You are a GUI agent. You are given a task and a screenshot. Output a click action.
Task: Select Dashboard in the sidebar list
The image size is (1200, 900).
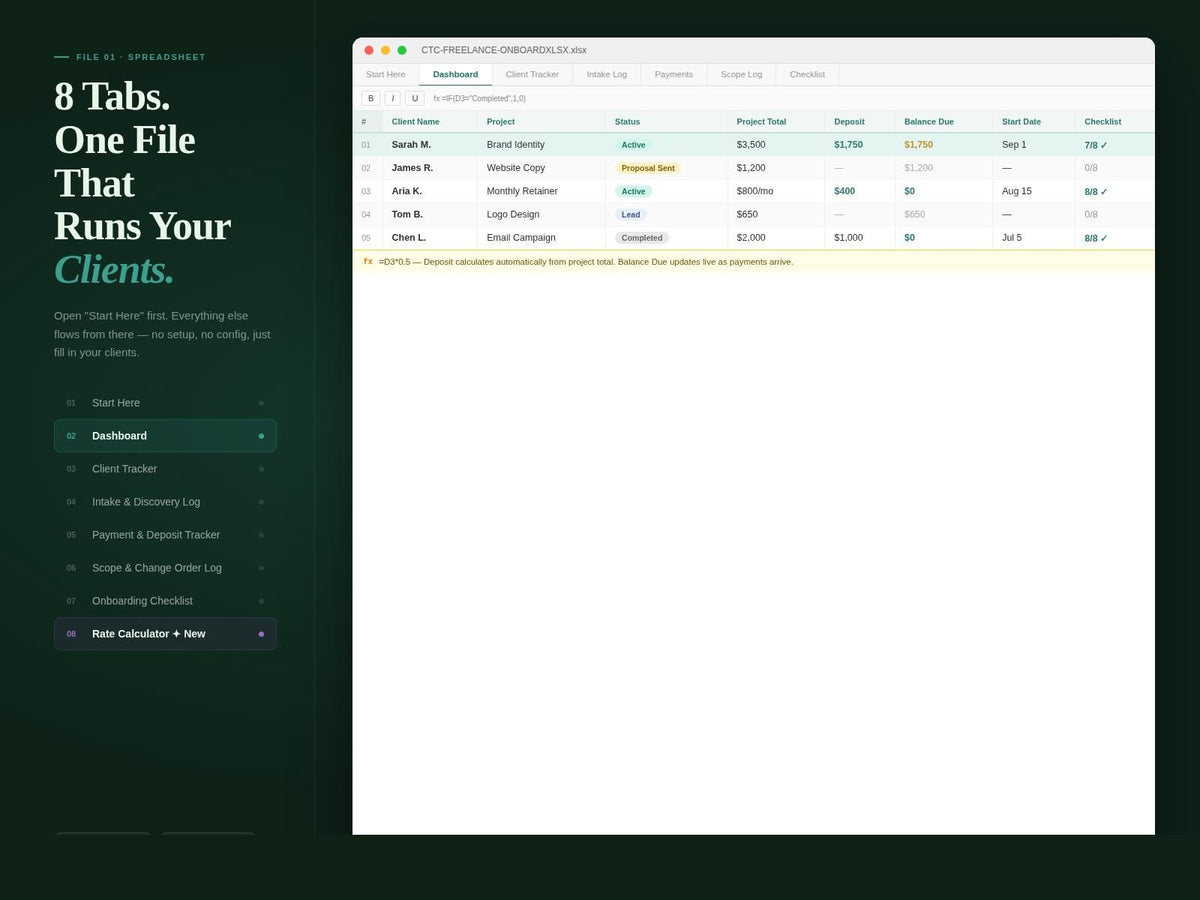pos(165,436)
